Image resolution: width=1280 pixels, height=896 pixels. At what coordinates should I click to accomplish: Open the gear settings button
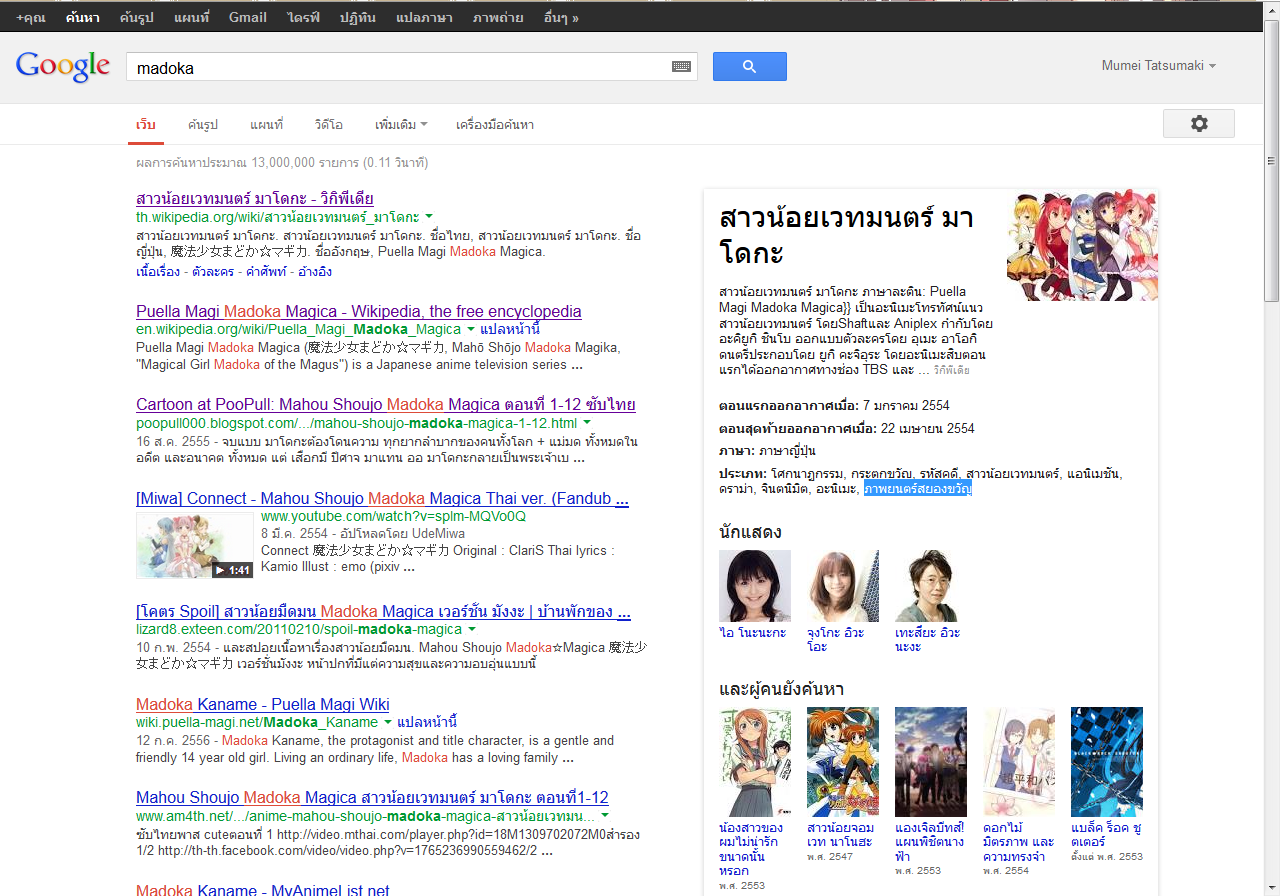tap(1198, 124)
